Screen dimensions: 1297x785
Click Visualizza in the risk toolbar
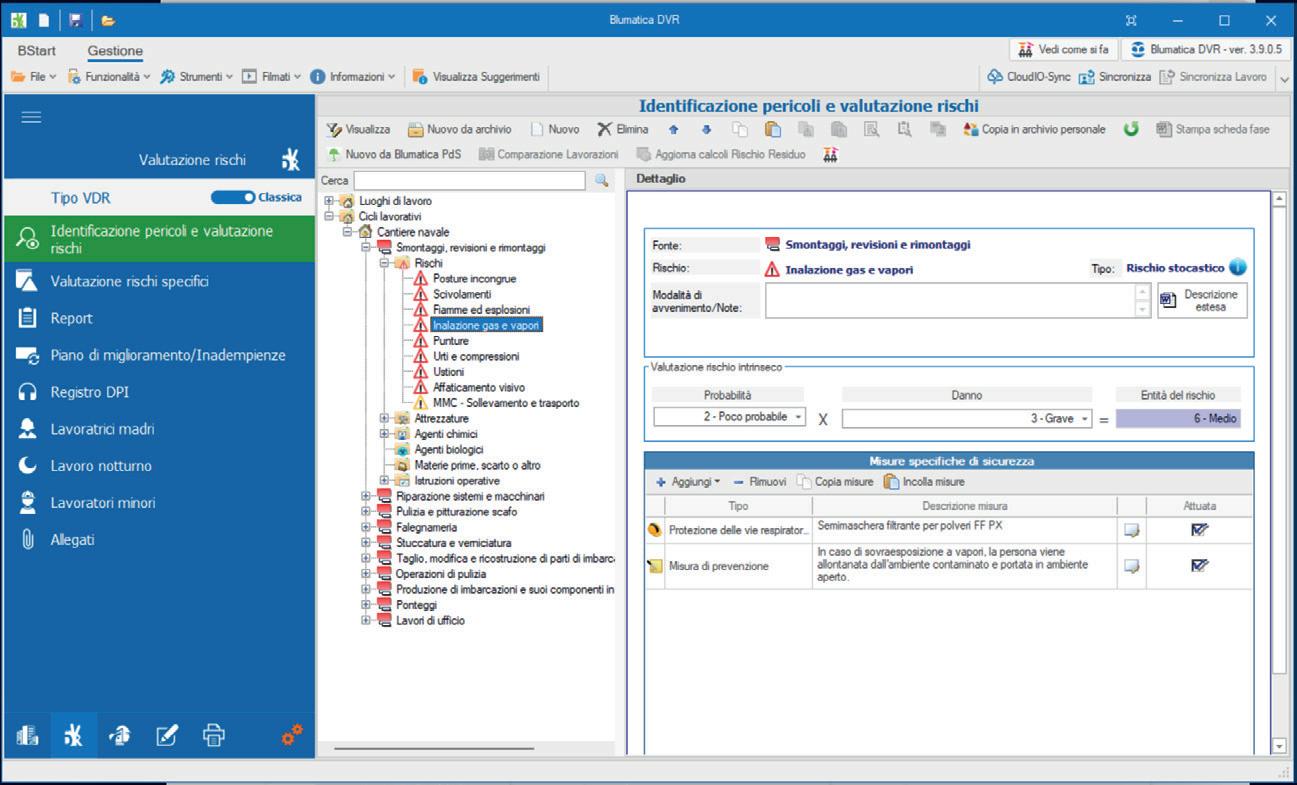tap(359, 129)
